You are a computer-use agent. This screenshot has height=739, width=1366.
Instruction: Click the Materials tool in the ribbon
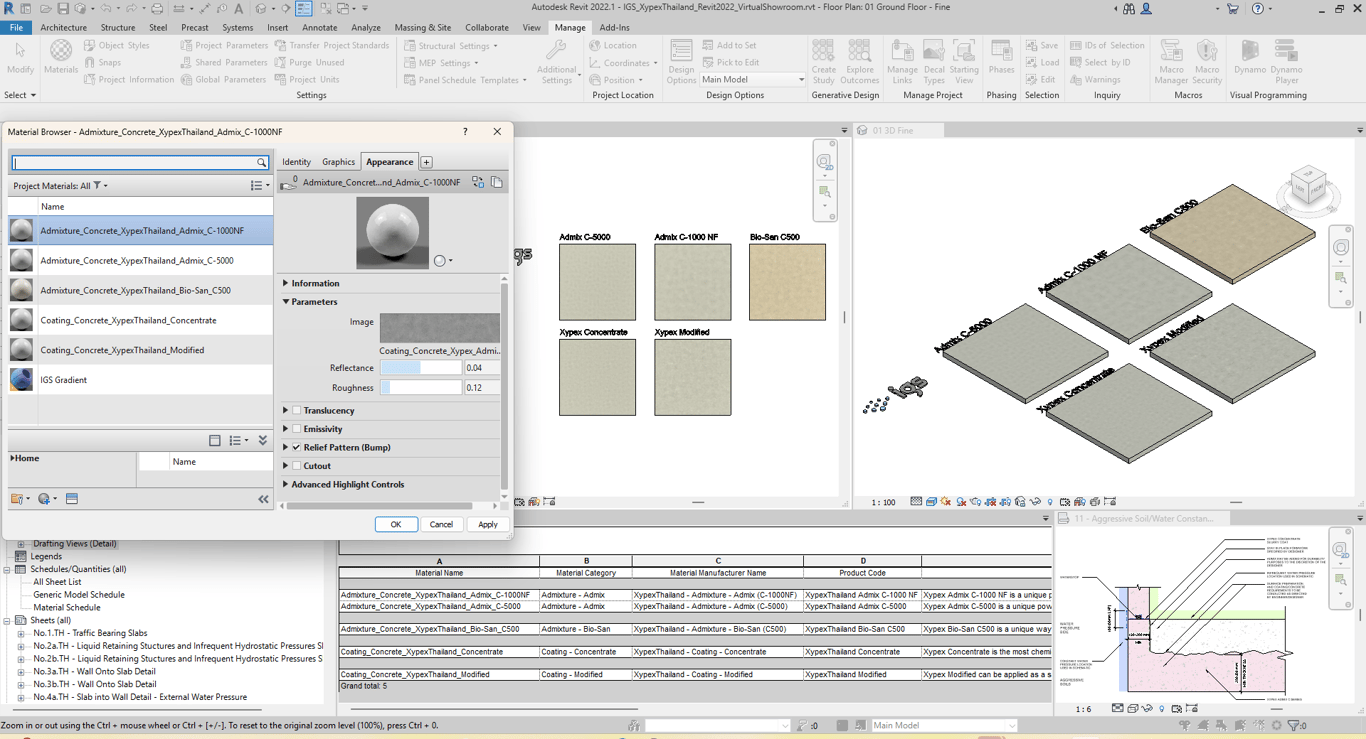coord(60,56)
